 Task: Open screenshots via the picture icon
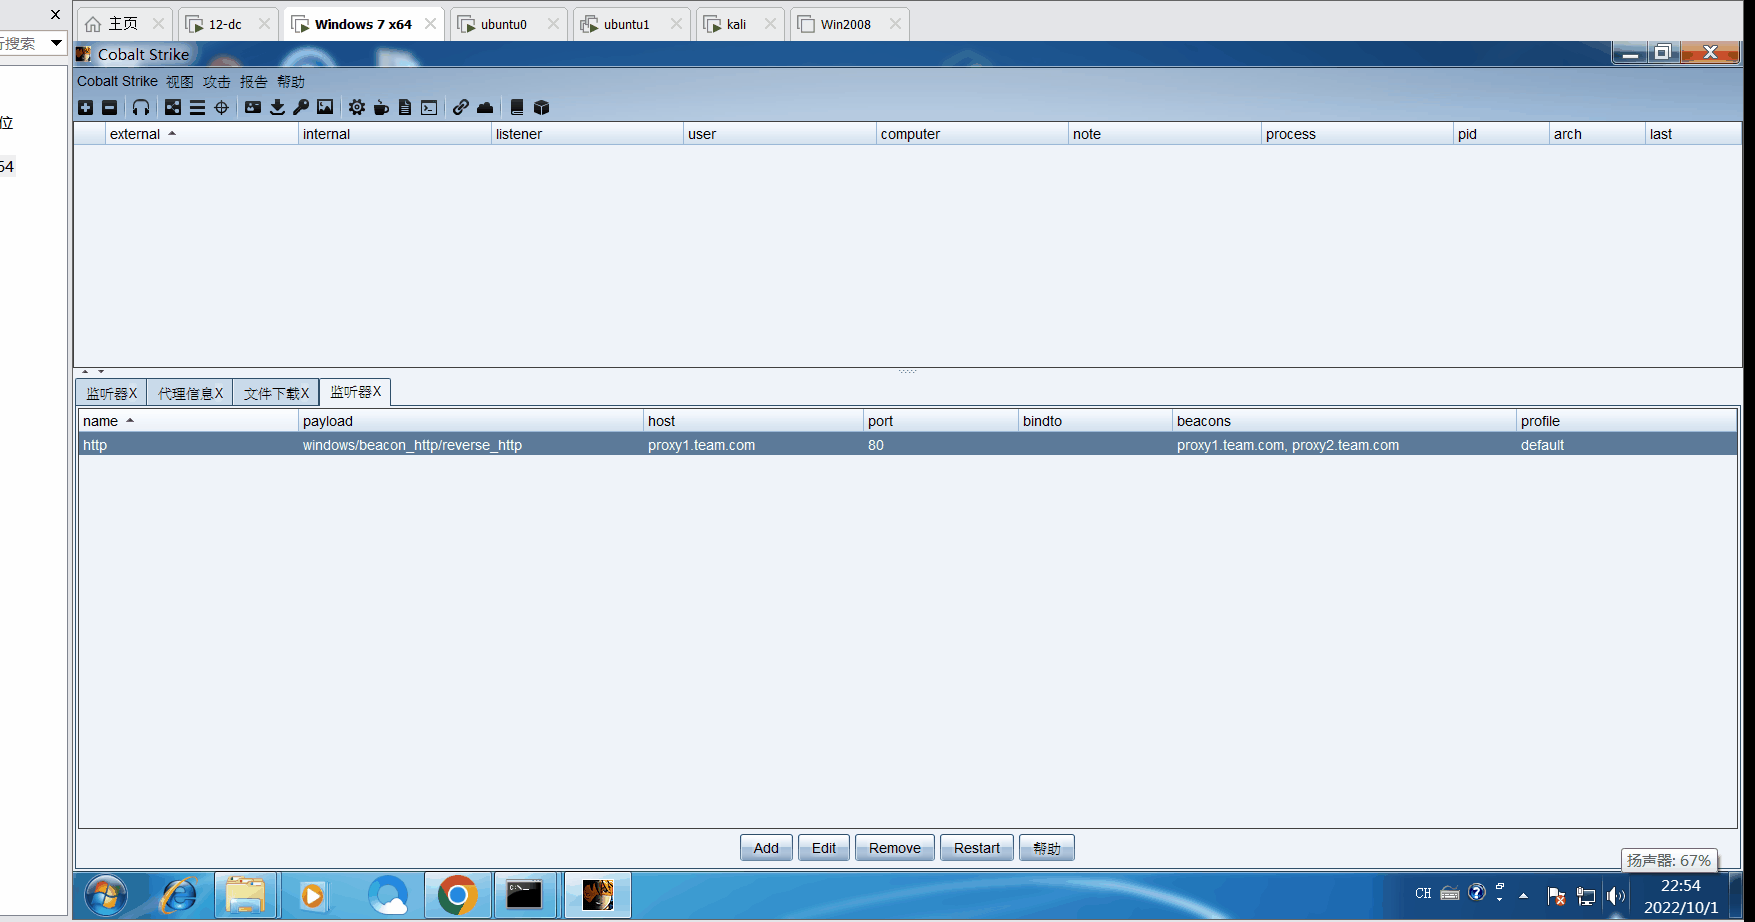tap(325, 107)
